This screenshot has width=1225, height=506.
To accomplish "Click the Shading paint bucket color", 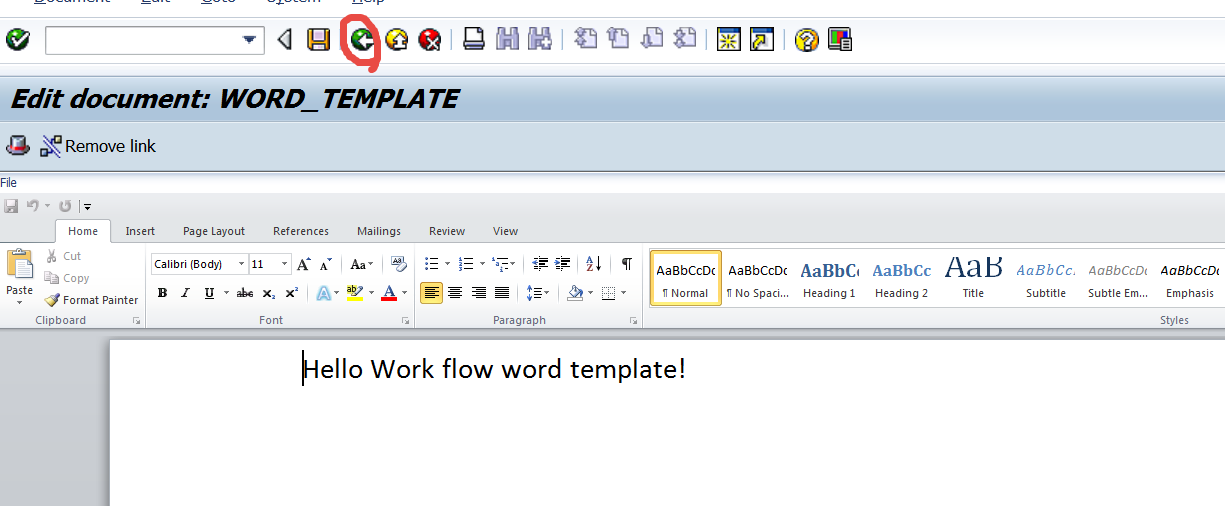I will coord(575,293).
